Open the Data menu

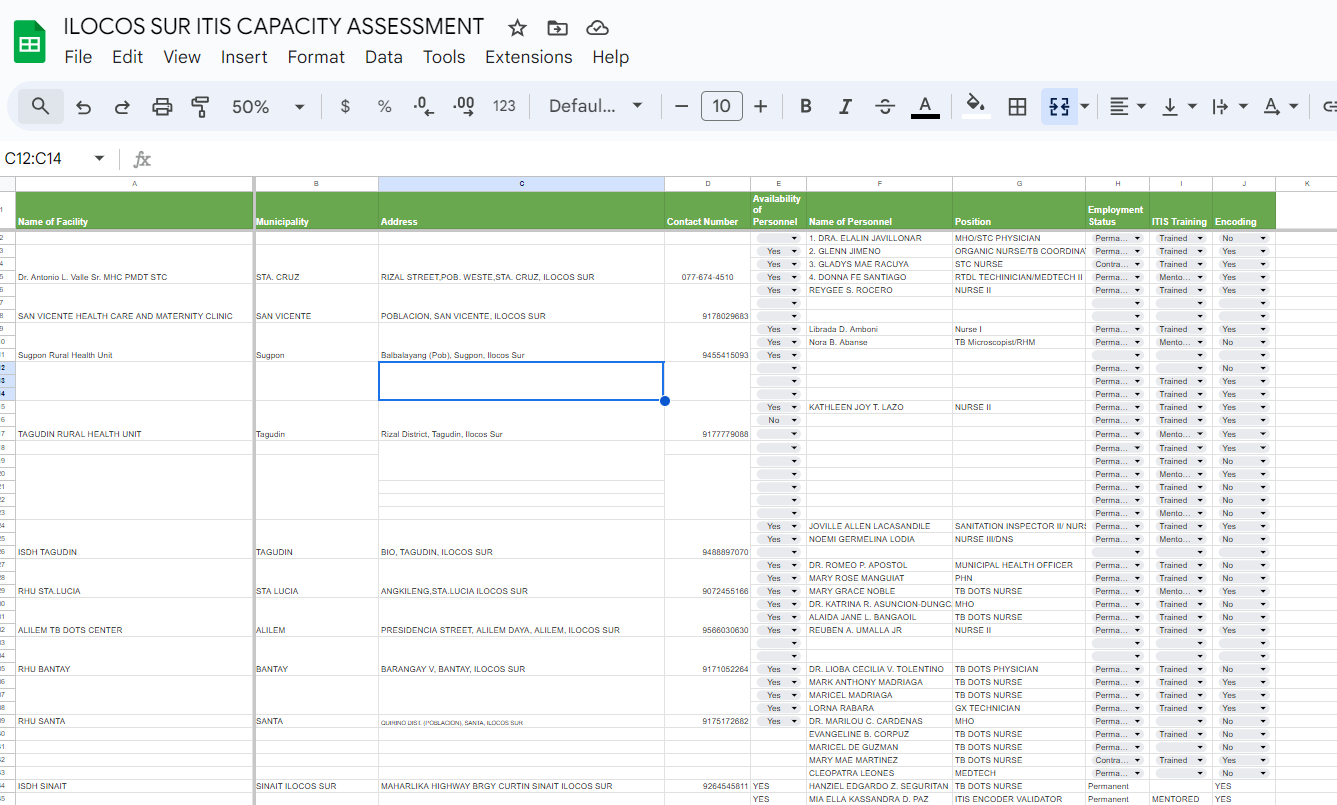(384, 57)
